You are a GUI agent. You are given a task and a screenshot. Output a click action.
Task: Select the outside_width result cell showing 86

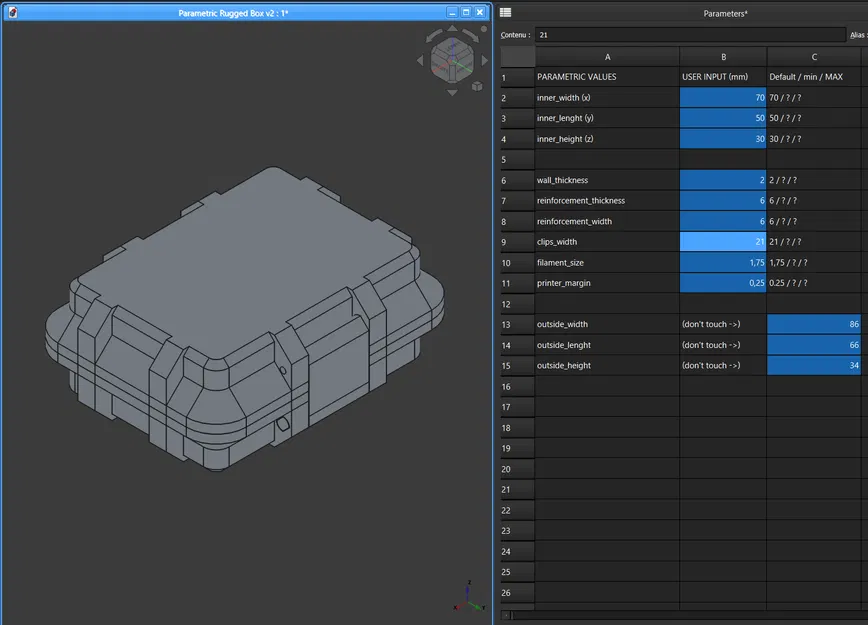[814, 324]
